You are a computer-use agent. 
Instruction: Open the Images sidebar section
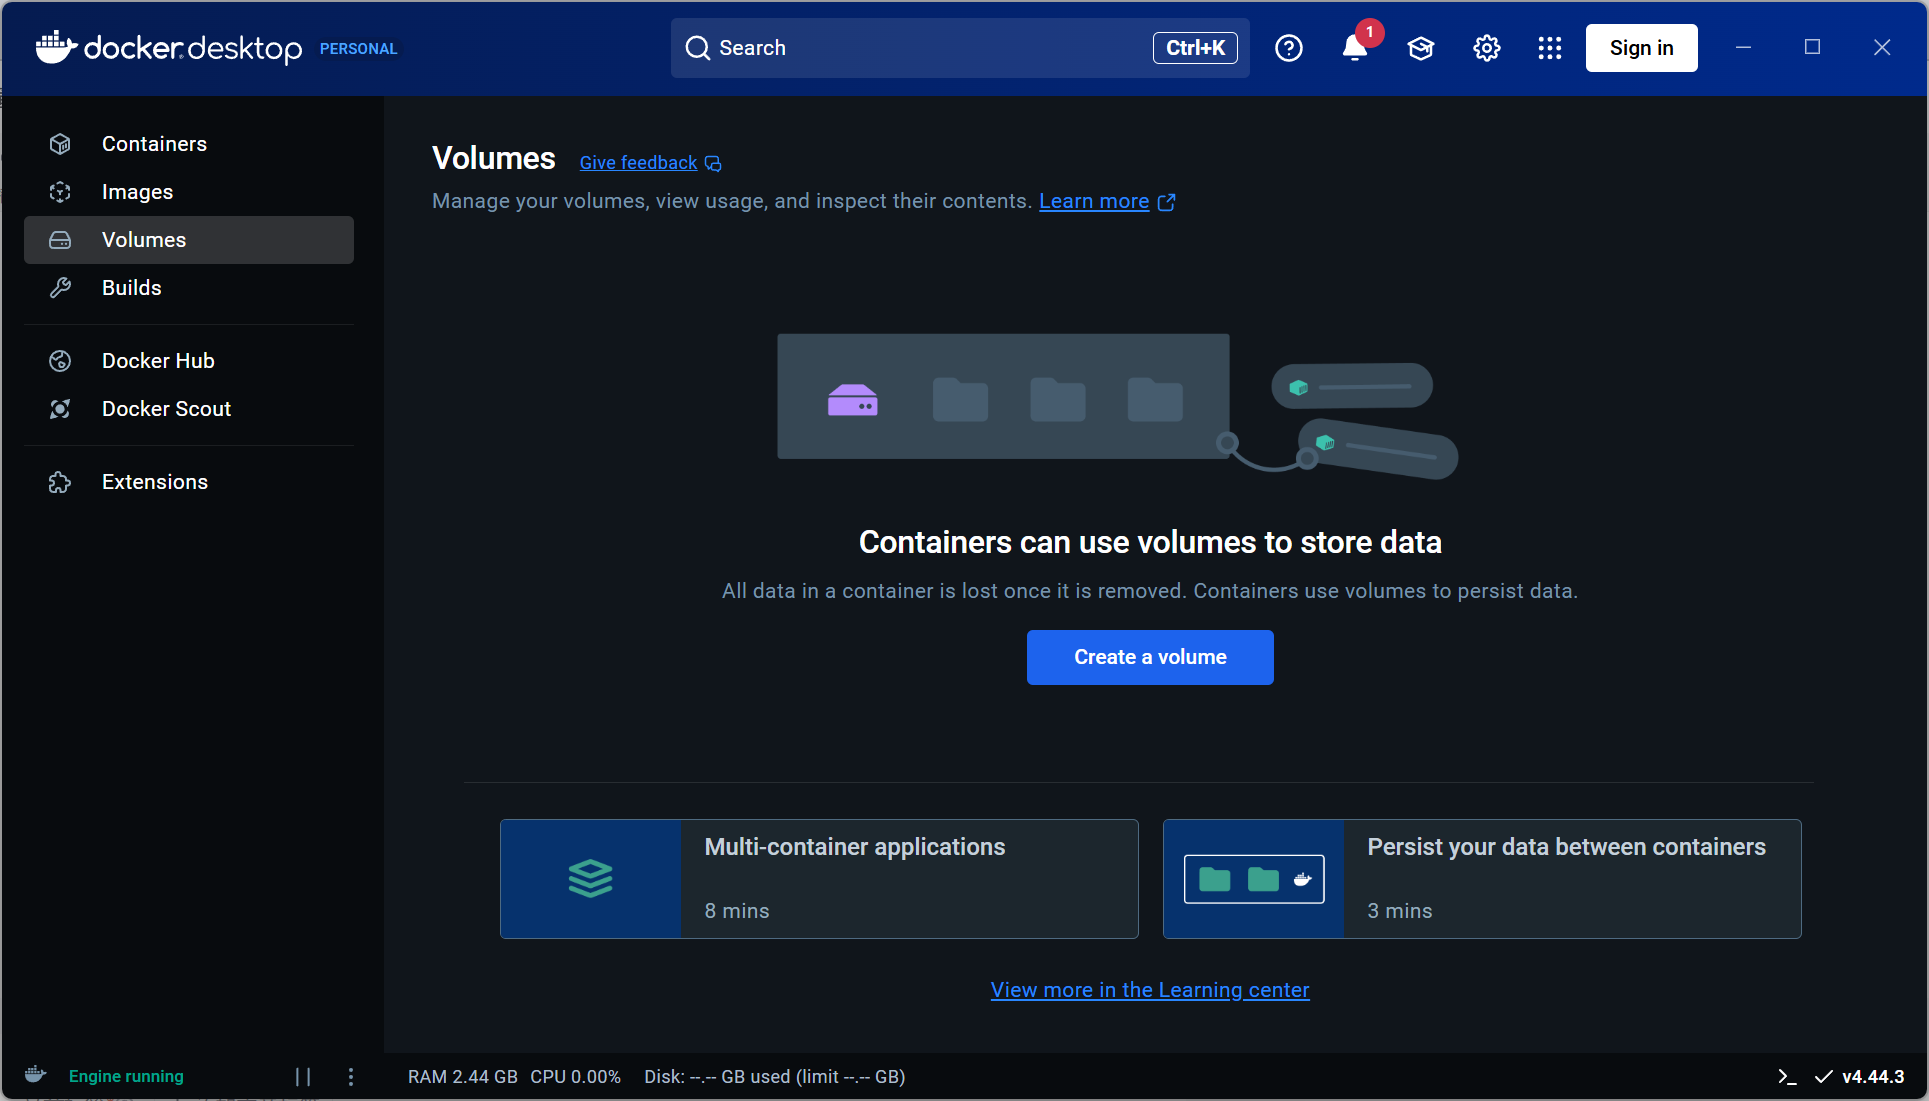pos(189,192)
